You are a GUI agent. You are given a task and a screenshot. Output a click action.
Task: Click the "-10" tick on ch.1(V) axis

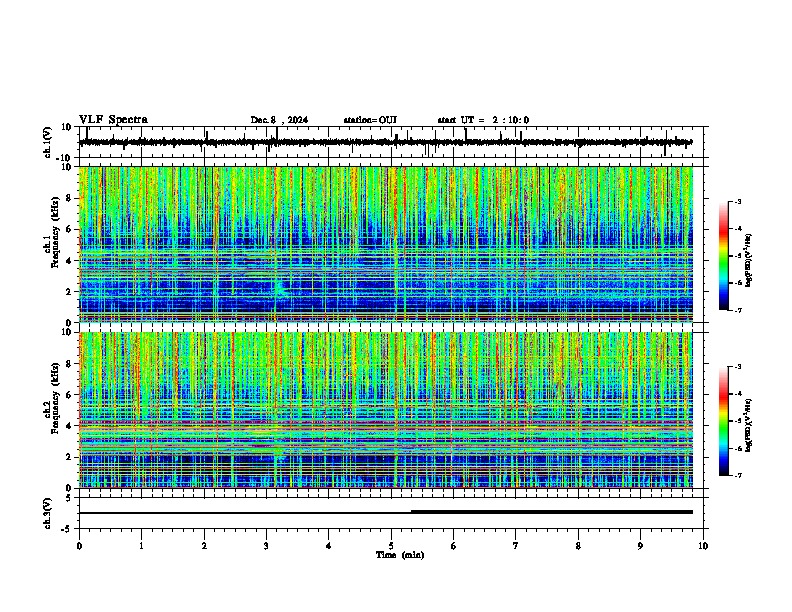click(x=64, y=158)
